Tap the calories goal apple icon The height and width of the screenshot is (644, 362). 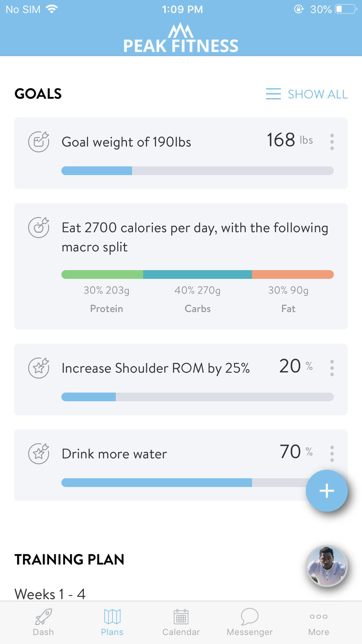click(x=39, y=228)
